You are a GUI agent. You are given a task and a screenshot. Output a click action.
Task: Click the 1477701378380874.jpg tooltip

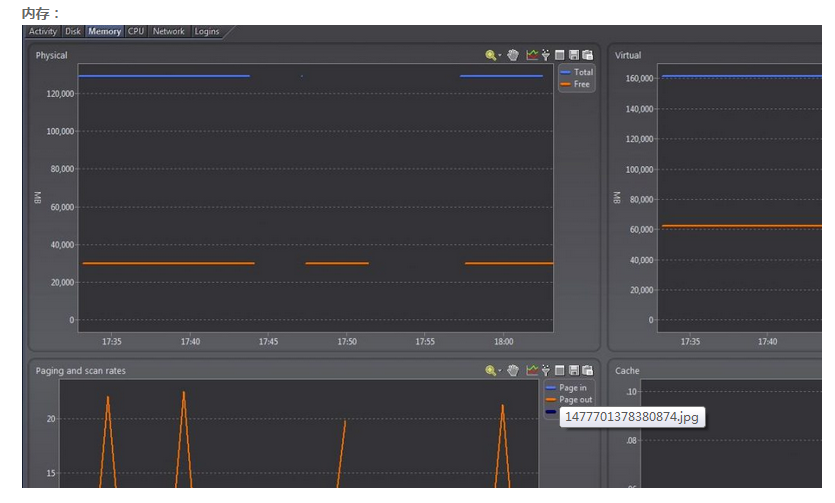632,417
